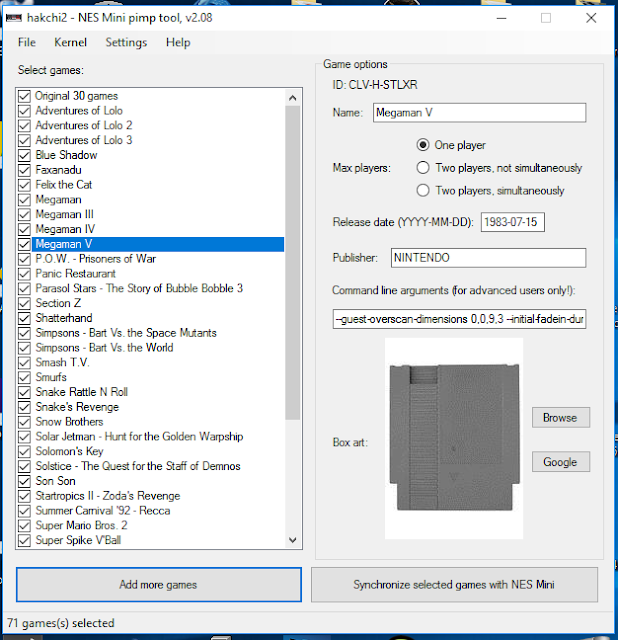
Task: Select Snow Brothers in the games list
Action: tap(68, 422)
